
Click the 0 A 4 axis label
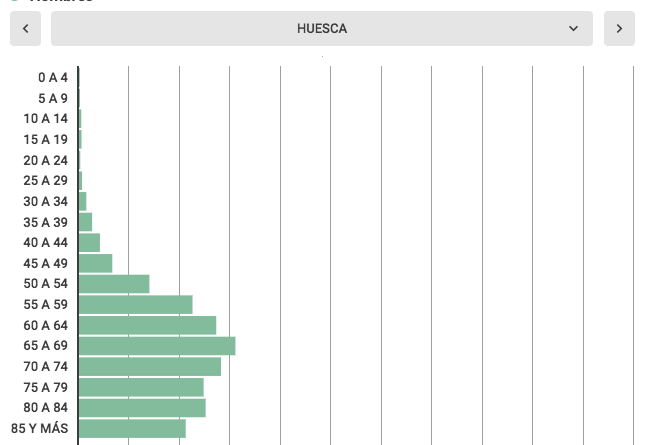(53, 77)
